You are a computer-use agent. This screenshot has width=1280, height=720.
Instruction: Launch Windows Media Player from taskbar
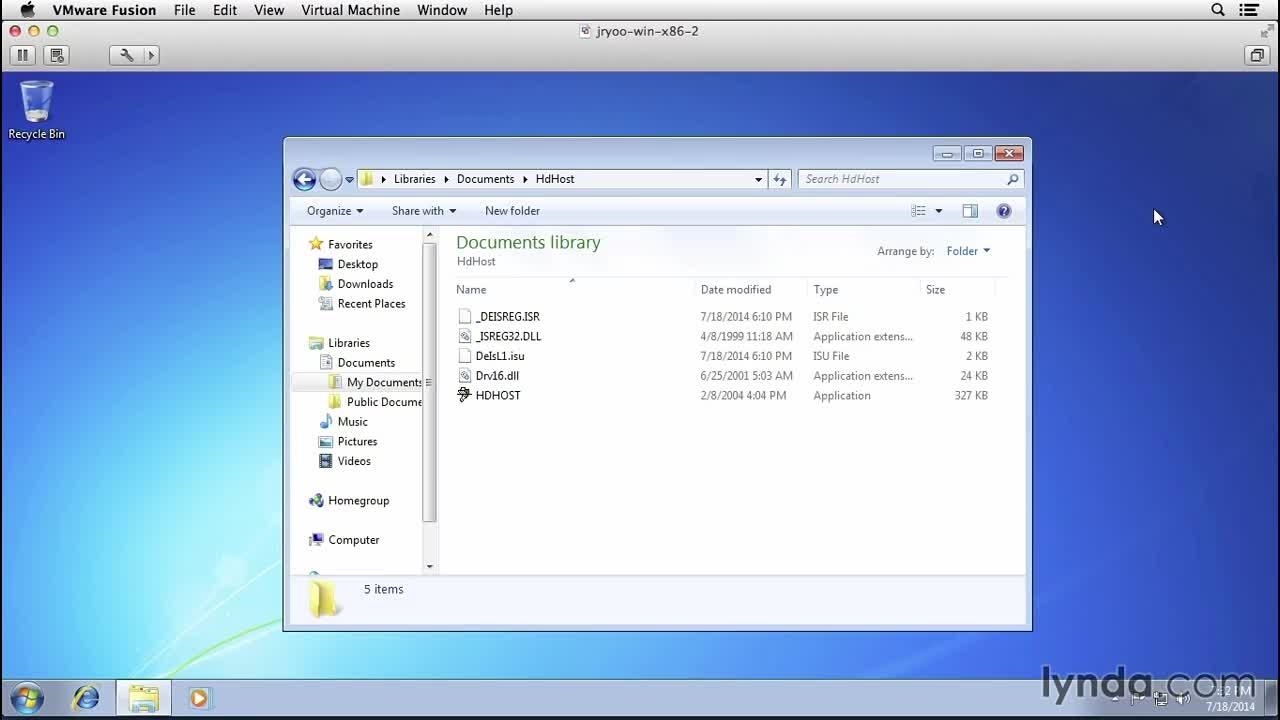[199, 697]
